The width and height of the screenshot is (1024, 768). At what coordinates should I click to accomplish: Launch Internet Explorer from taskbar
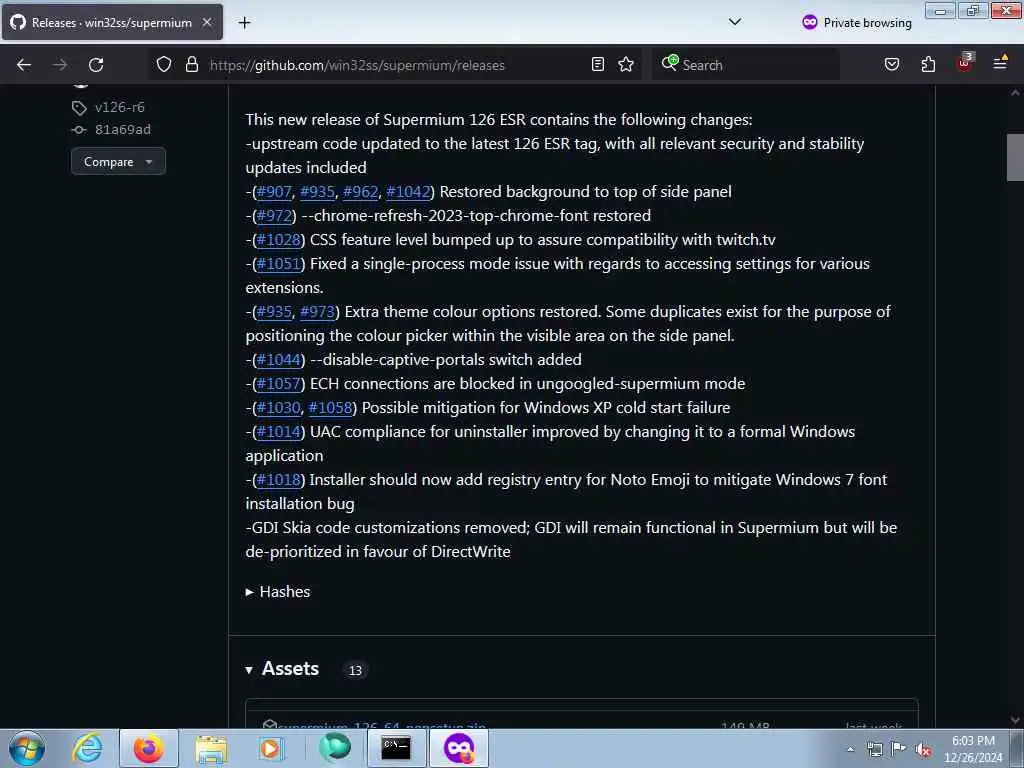(87, 748)
